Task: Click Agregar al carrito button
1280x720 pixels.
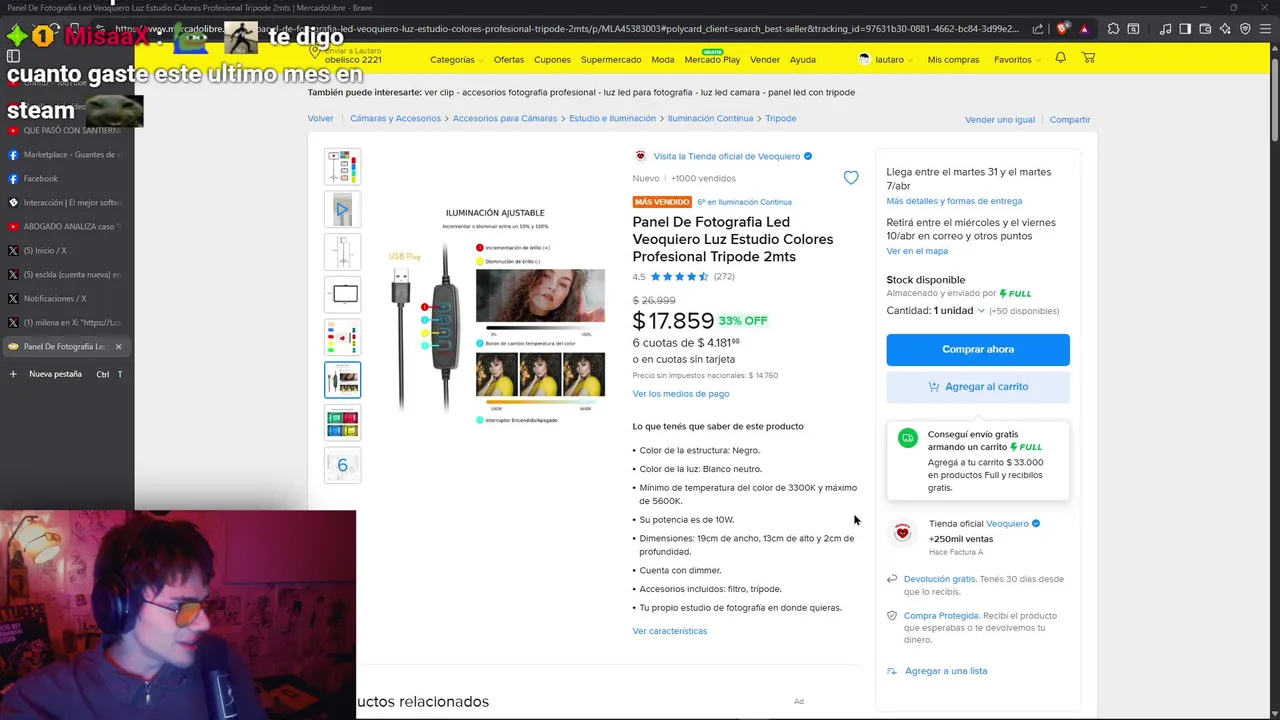Action: coord(978,387)
